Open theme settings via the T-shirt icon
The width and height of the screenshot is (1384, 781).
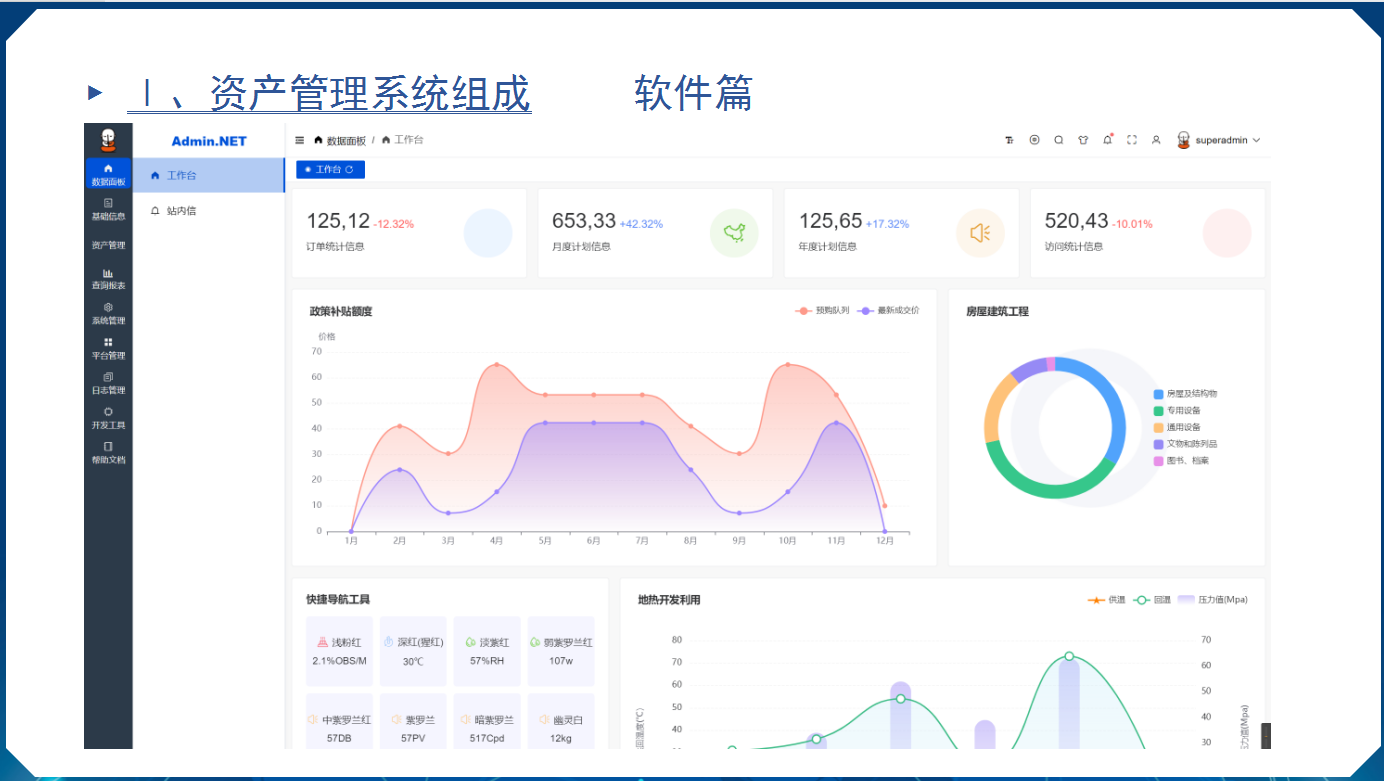(1083, 140)
